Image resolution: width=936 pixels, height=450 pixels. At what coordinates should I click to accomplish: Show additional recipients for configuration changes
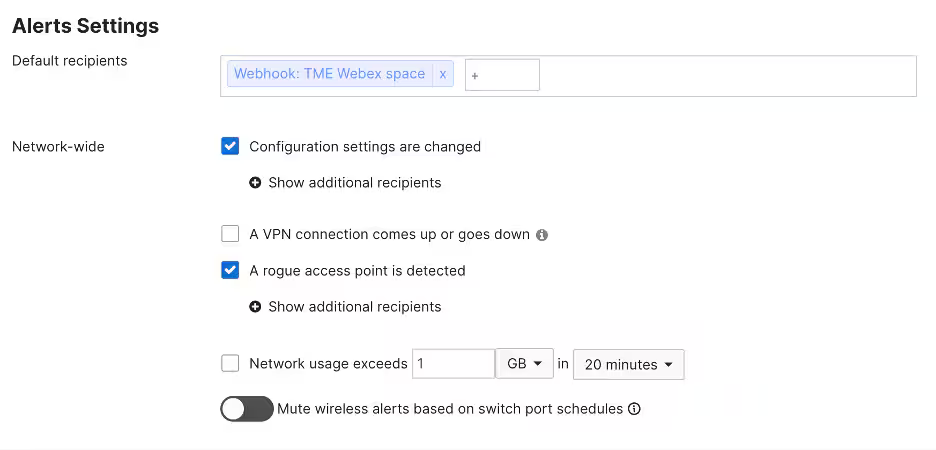click(x=355, y=183)
